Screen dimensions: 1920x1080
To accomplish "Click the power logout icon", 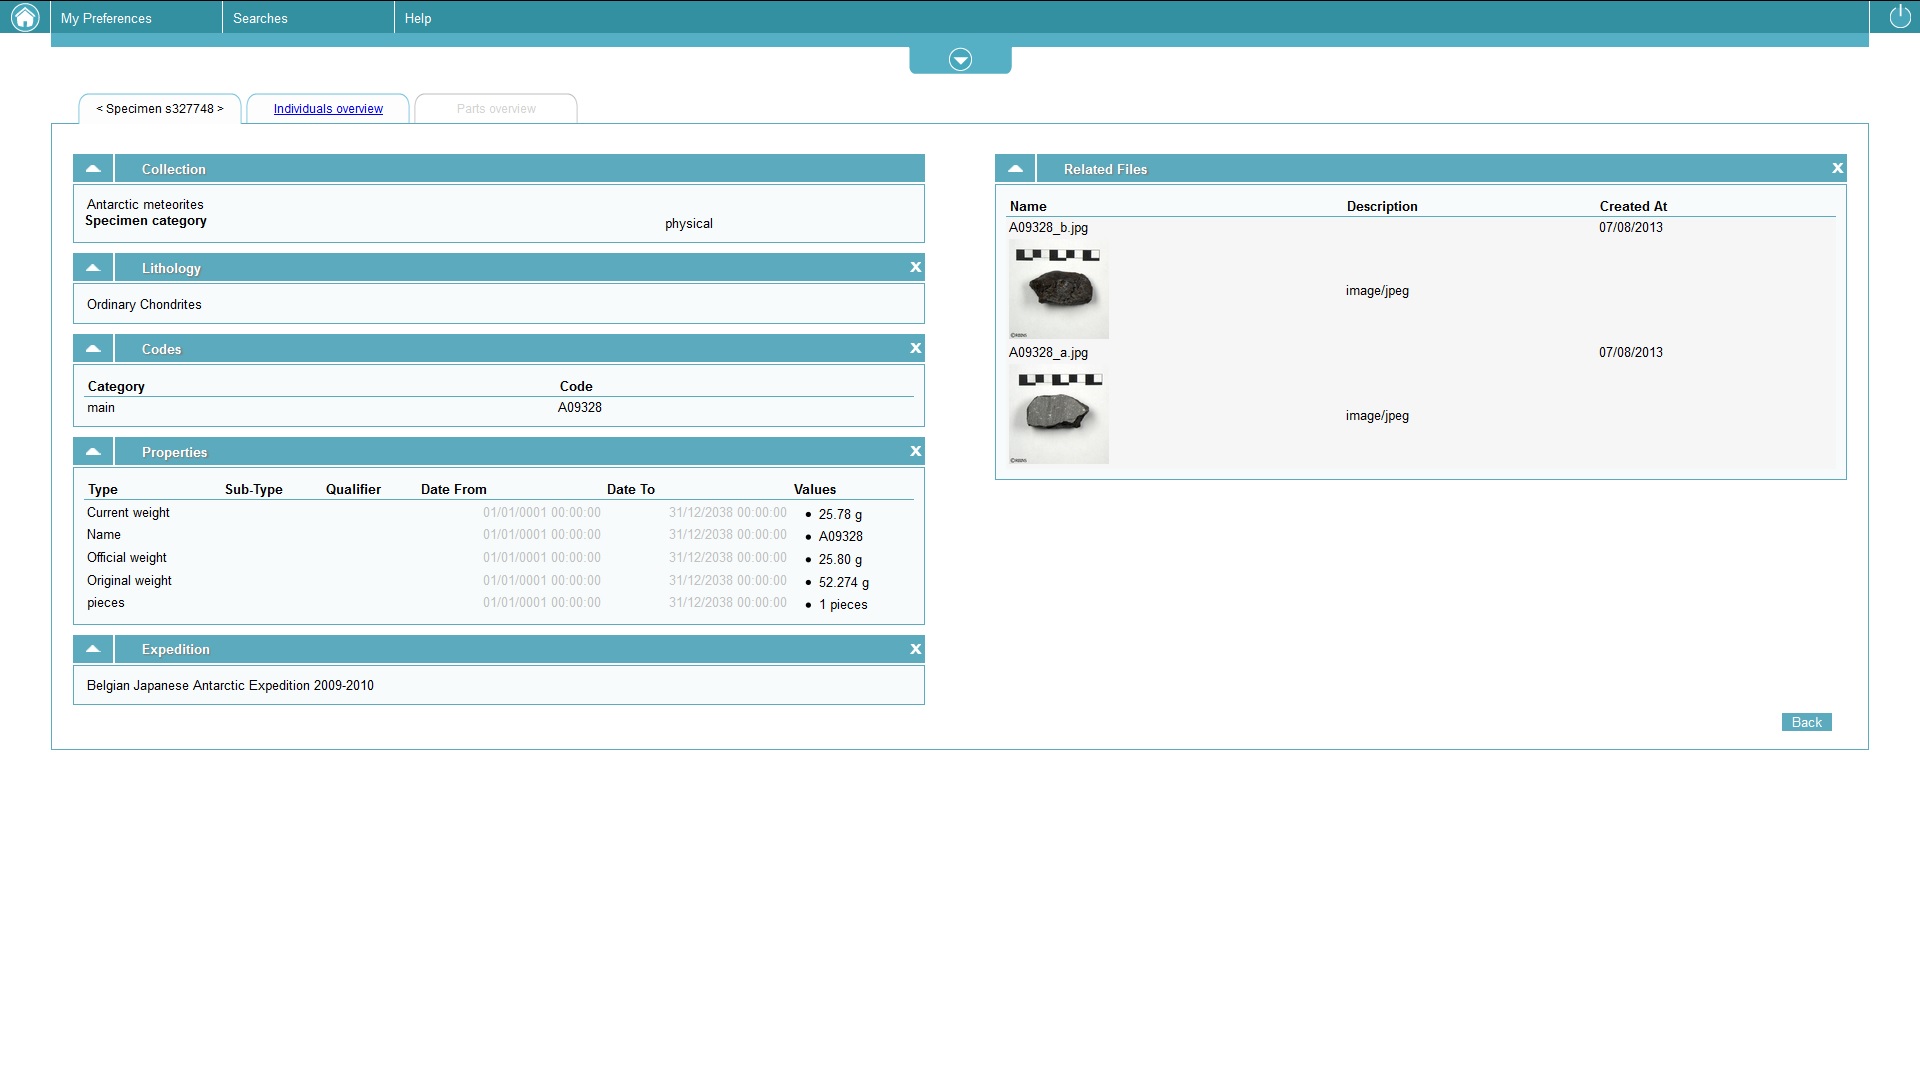I will tap(1900, 17).
